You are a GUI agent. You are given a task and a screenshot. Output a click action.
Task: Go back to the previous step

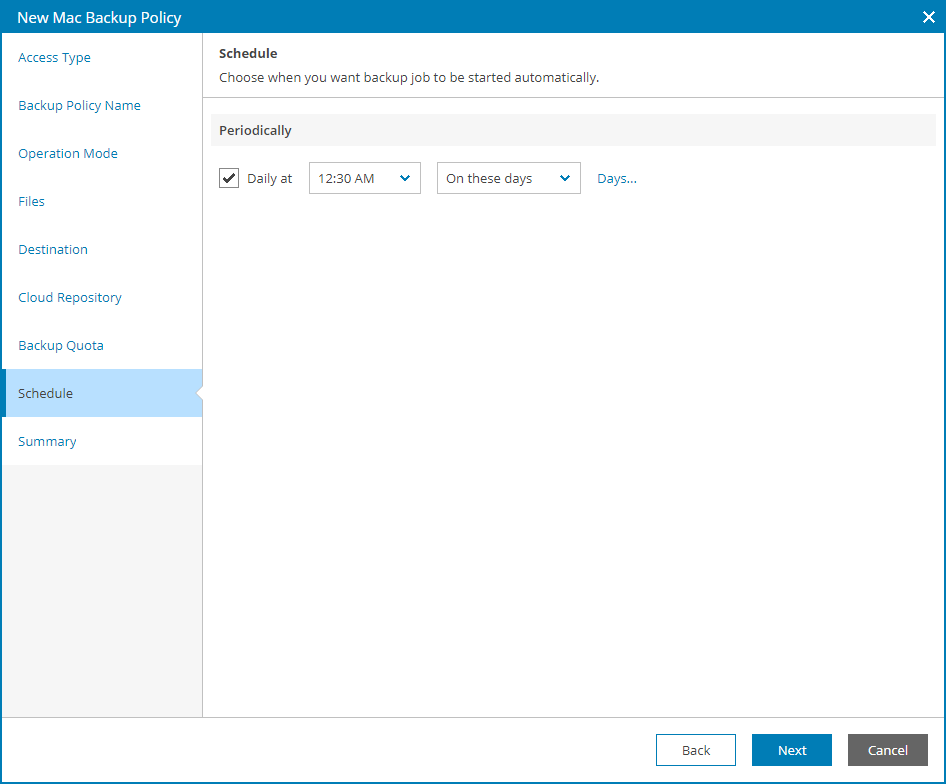pyautogui.click(x=695, y=750)
